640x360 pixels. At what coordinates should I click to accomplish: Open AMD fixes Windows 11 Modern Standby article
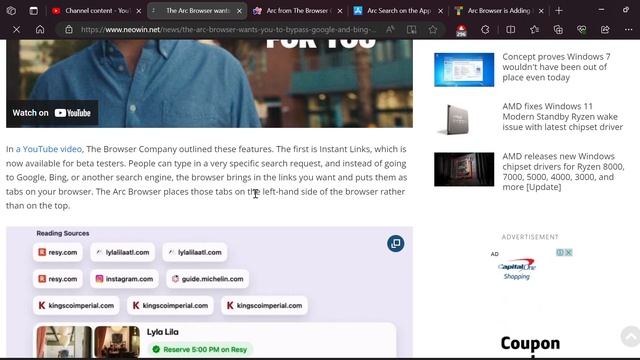[x=562, y=117]
